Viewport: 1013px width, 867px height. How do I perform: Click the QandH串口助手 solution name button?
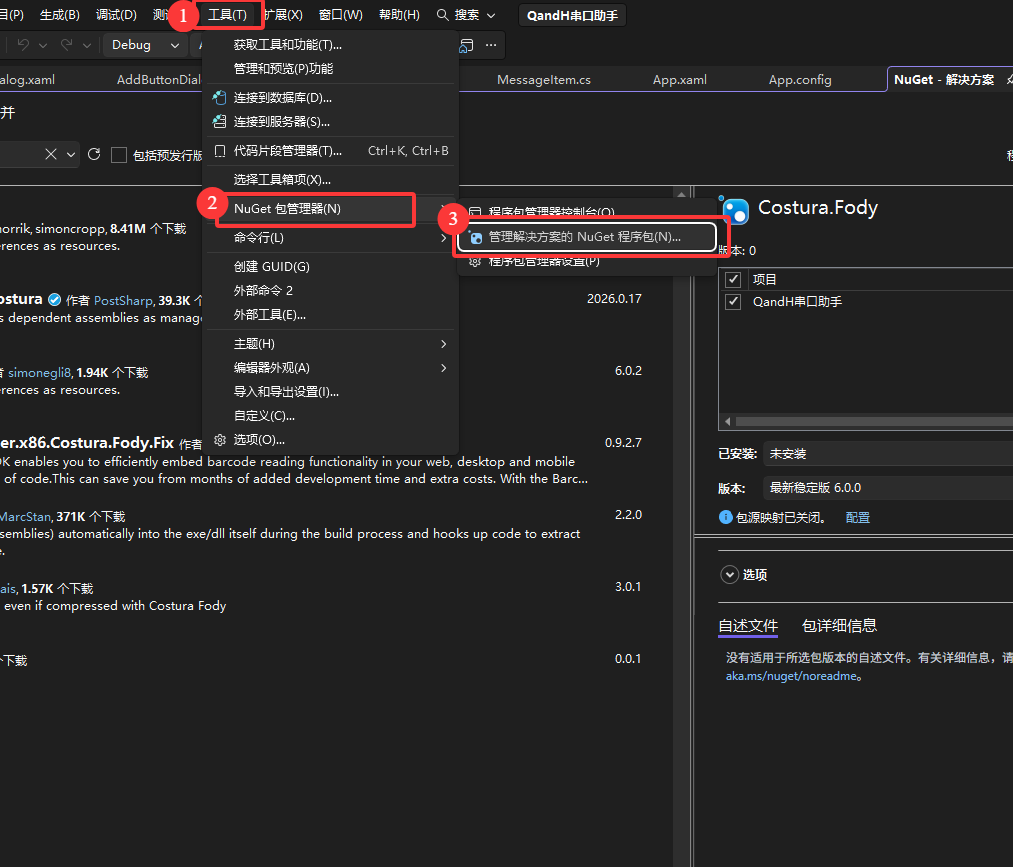click(572, 16)
